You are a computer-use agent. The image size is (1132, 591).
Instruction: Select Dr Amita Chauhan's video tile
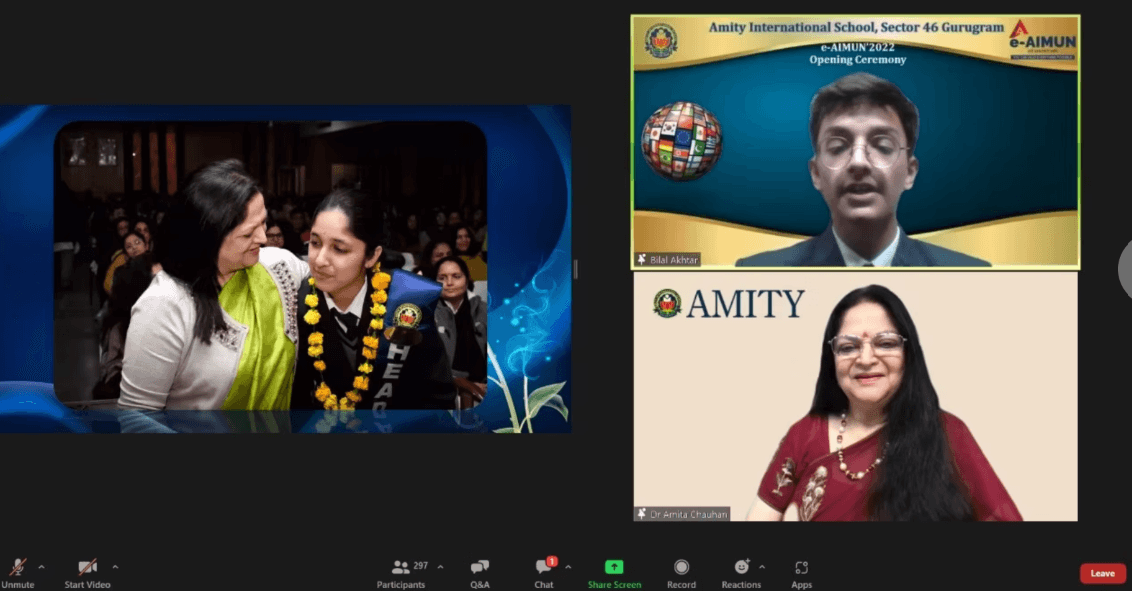pos(855,396)
